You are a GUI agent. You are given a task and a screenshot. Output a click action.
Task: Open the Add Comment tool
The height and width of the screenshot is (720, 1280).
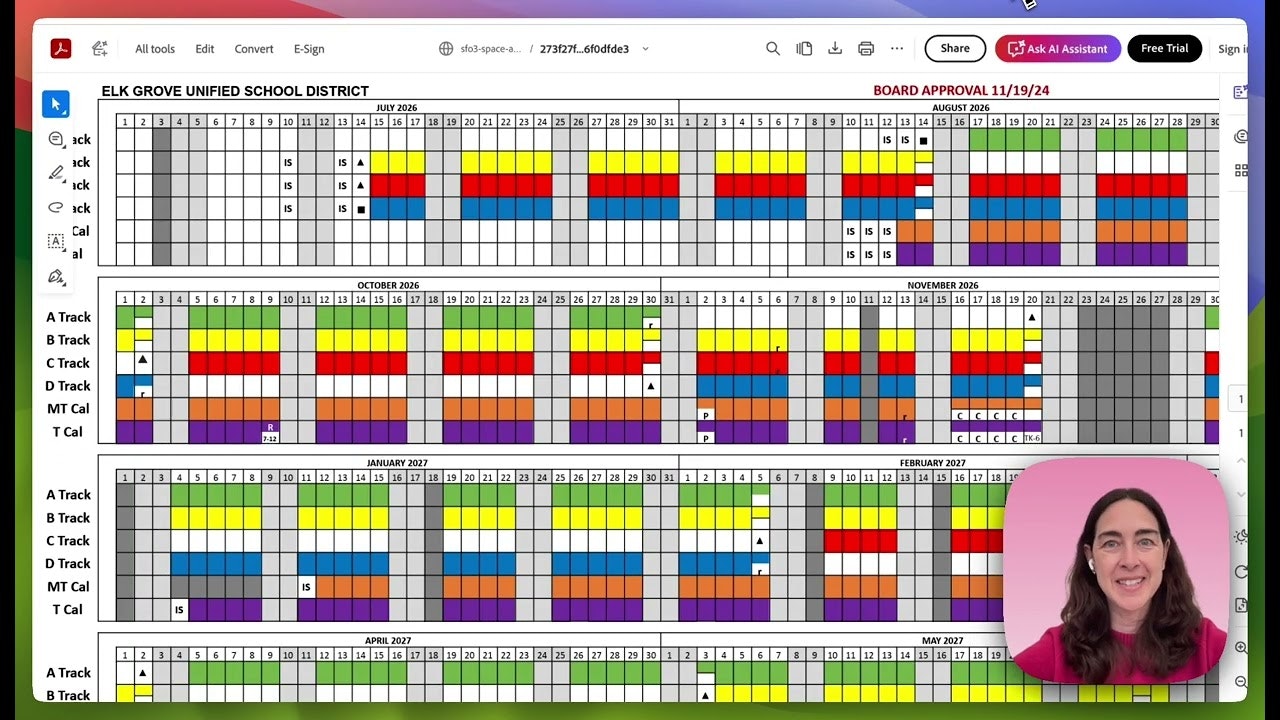coord(55,138)
